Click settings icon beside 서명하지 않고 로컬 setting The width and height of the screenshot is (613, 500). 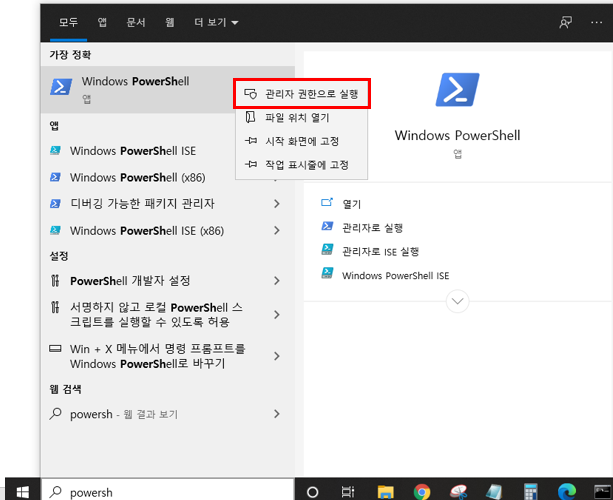[x=55, y=307]
